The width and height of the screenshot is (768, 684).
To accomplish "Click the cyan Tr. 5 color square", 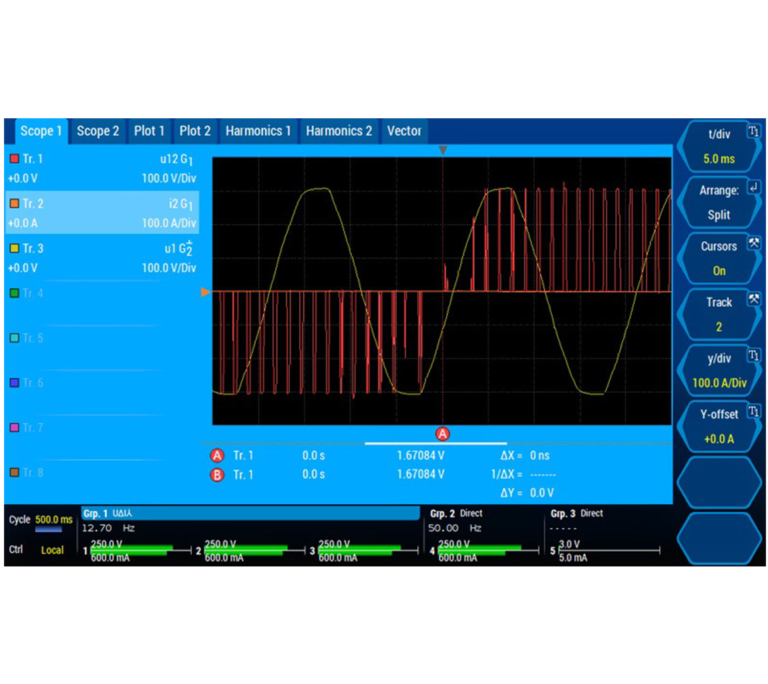I will tap(14, 338).
